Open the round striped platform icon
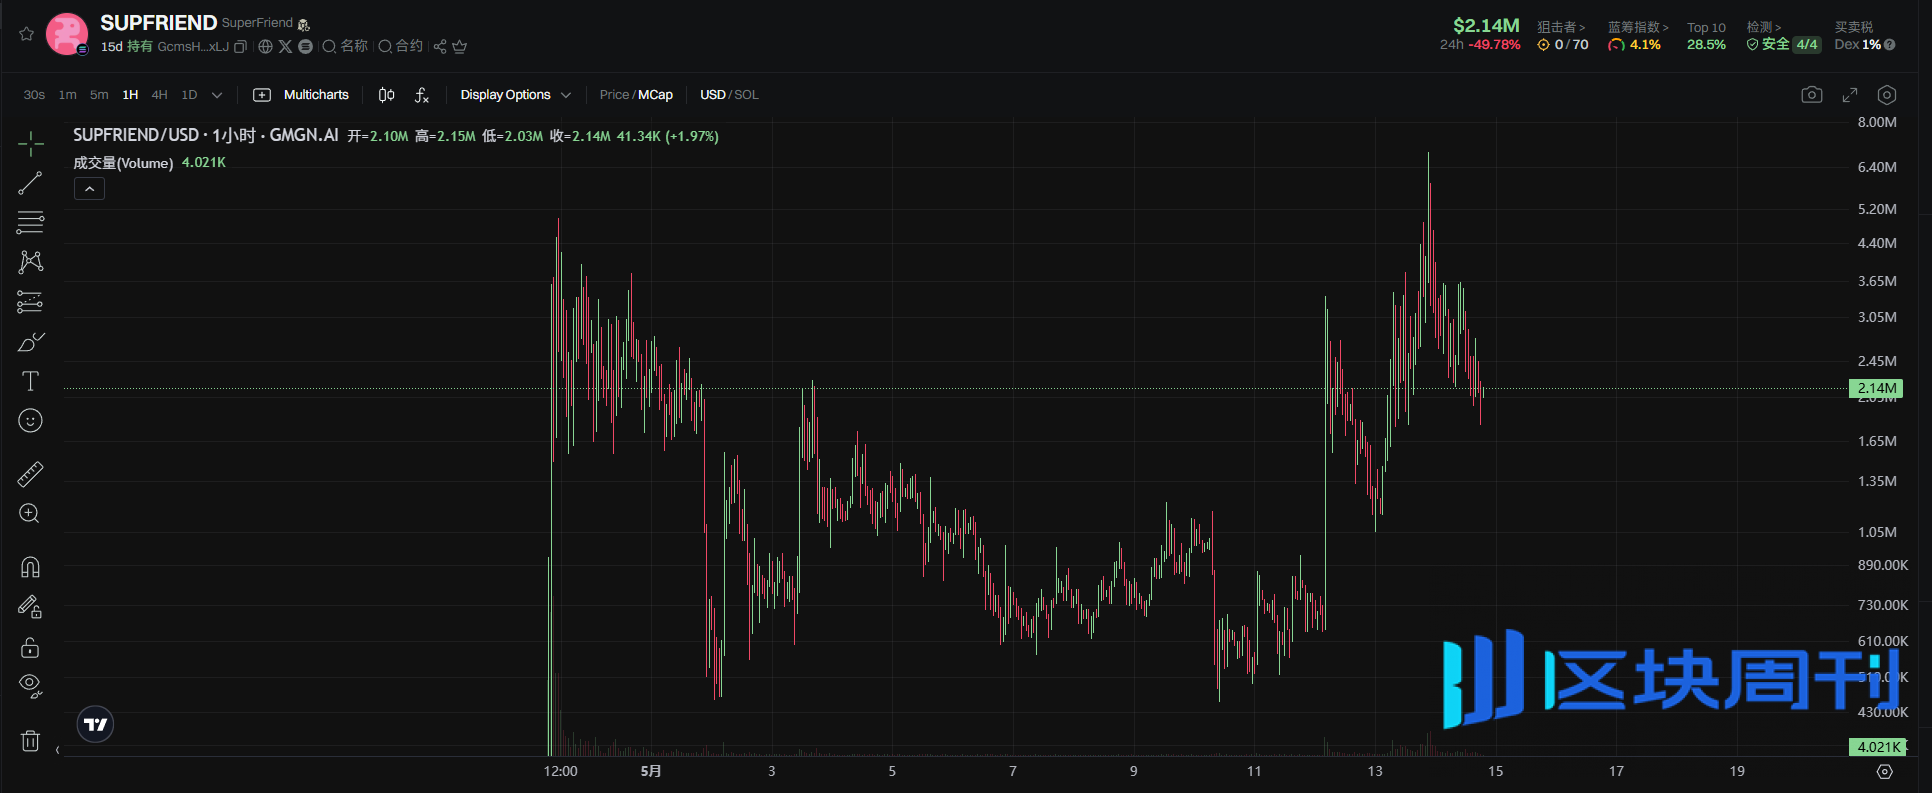1932x793 pixels. pyautogui.click(x=306, y=47)
